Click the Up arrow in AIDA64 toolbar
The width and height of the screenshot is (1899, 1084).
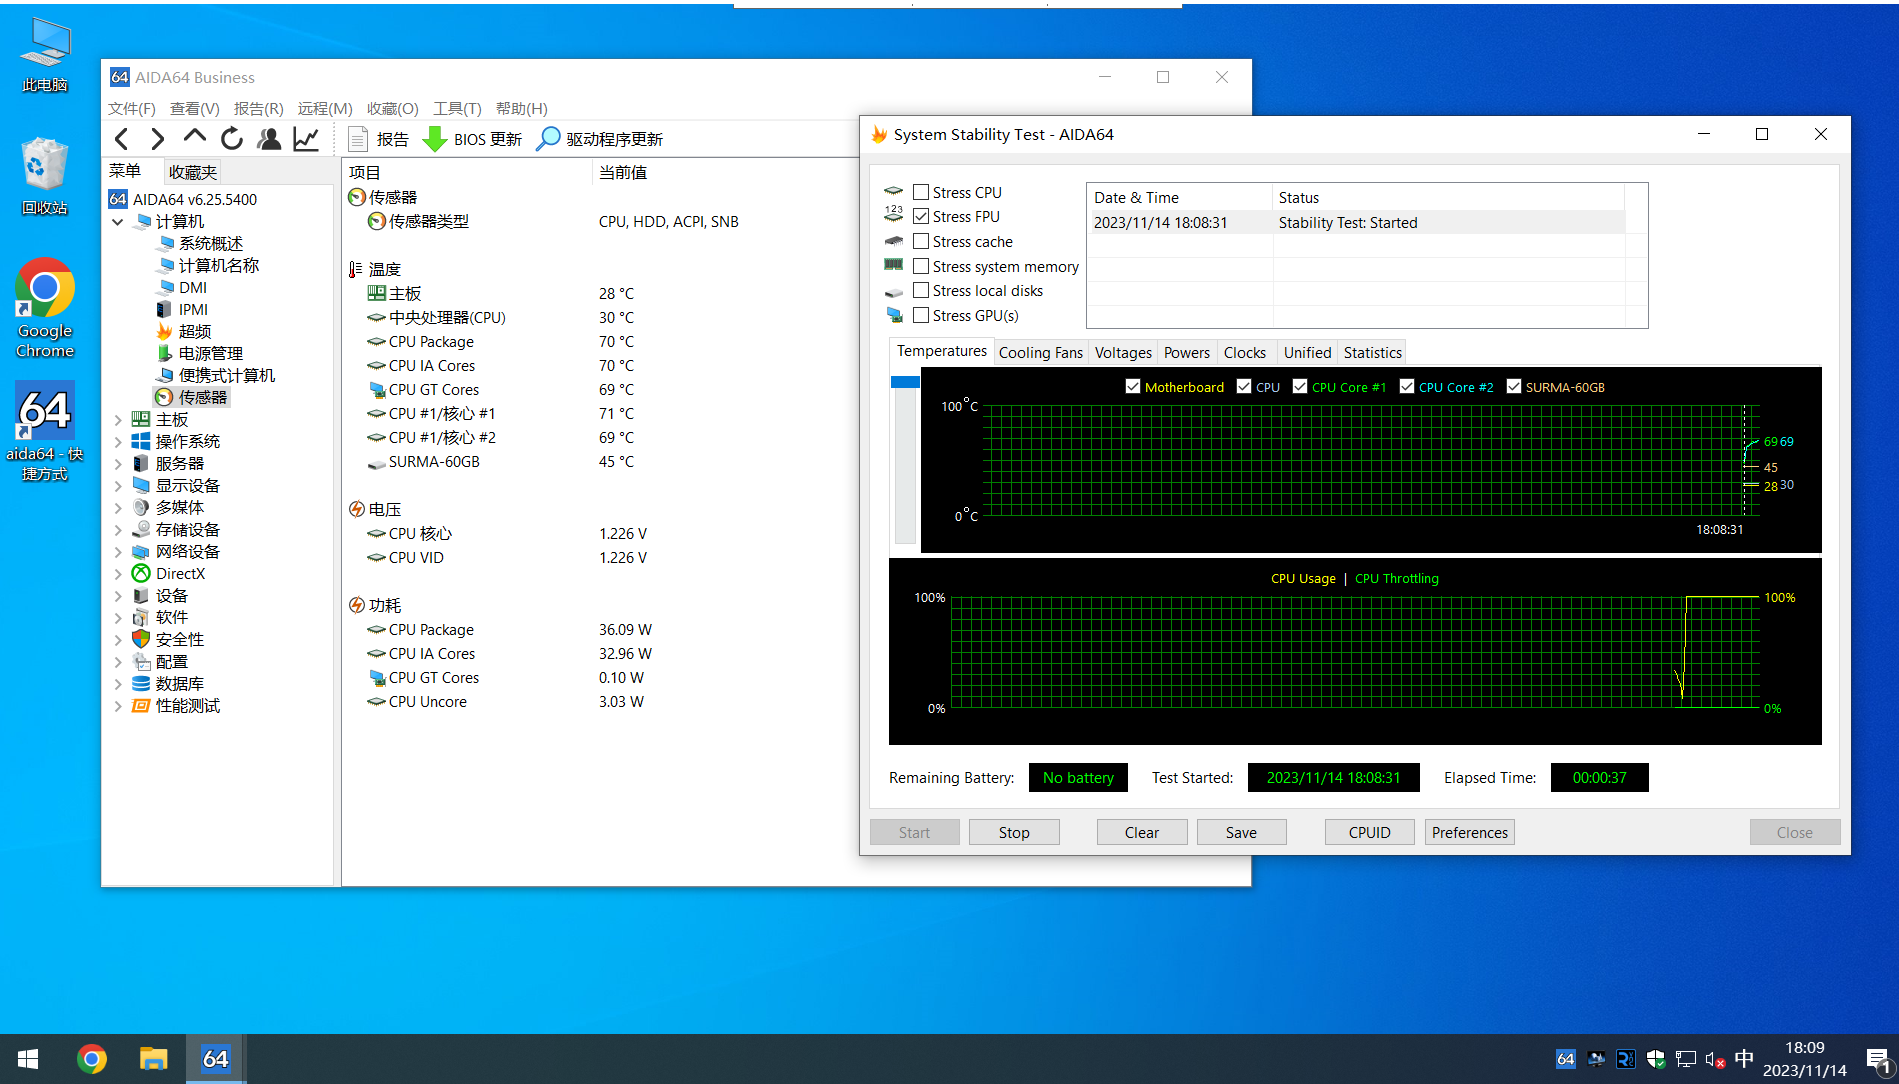[195, 138]
